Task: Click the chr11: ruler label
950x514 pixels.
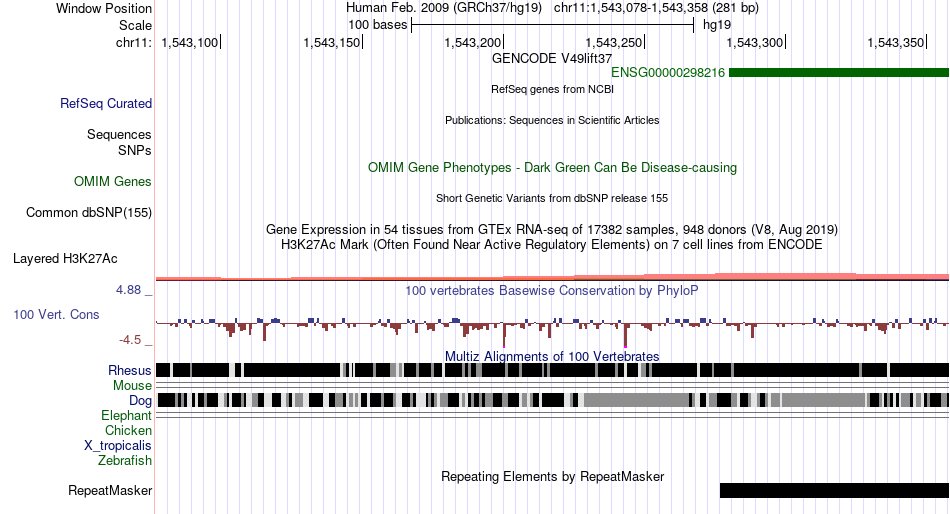Action: [134, 42]
